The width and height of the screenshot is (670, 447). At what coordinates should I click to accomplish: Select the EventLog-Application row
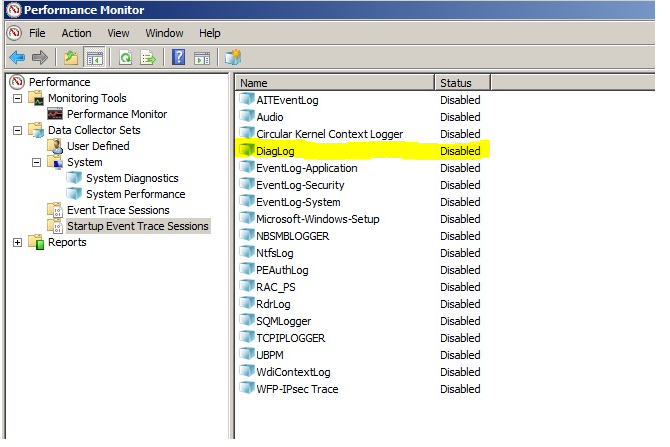pyautogui.click(x=363, y=168)
